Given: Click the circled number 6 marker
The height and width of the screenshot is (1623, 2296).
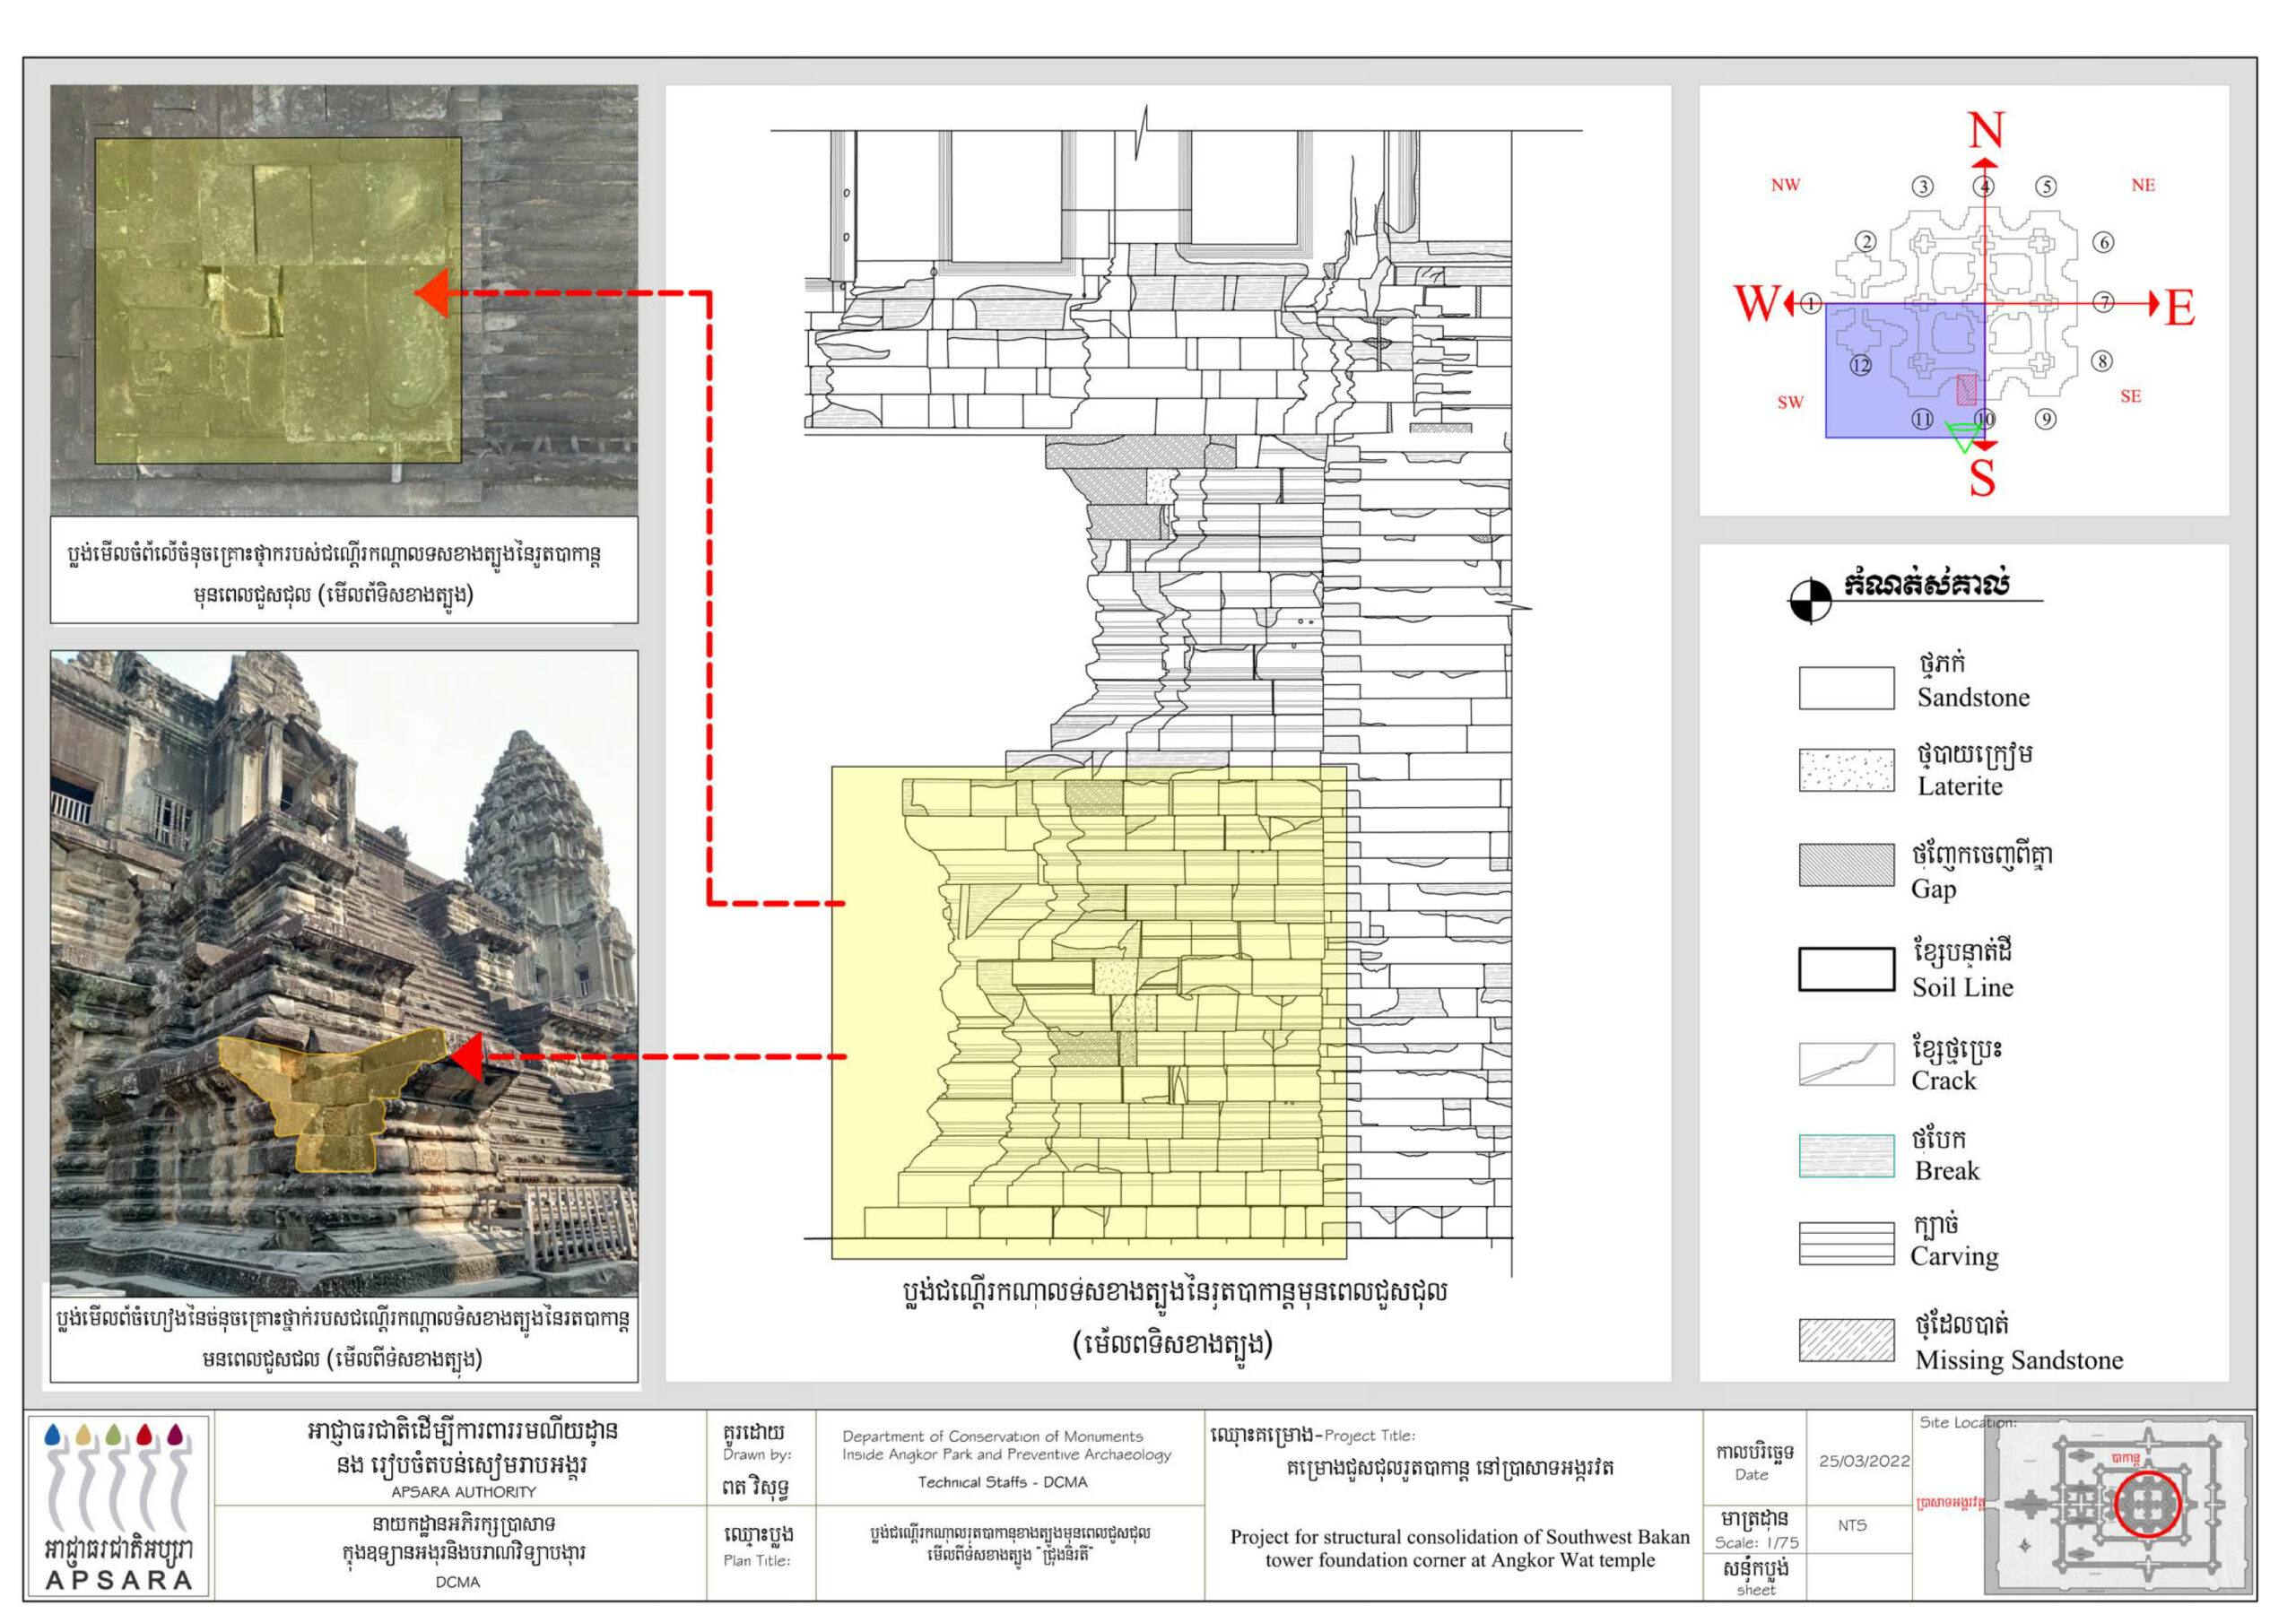Looking at the screenshot, I should [x=2104, y=243].
